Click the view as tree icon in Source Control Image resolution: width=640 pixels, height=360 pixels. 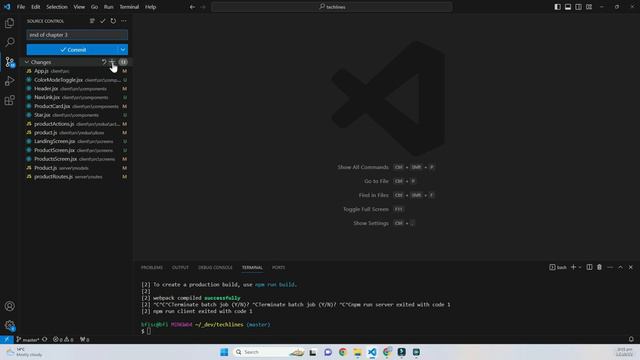point(92,21)
